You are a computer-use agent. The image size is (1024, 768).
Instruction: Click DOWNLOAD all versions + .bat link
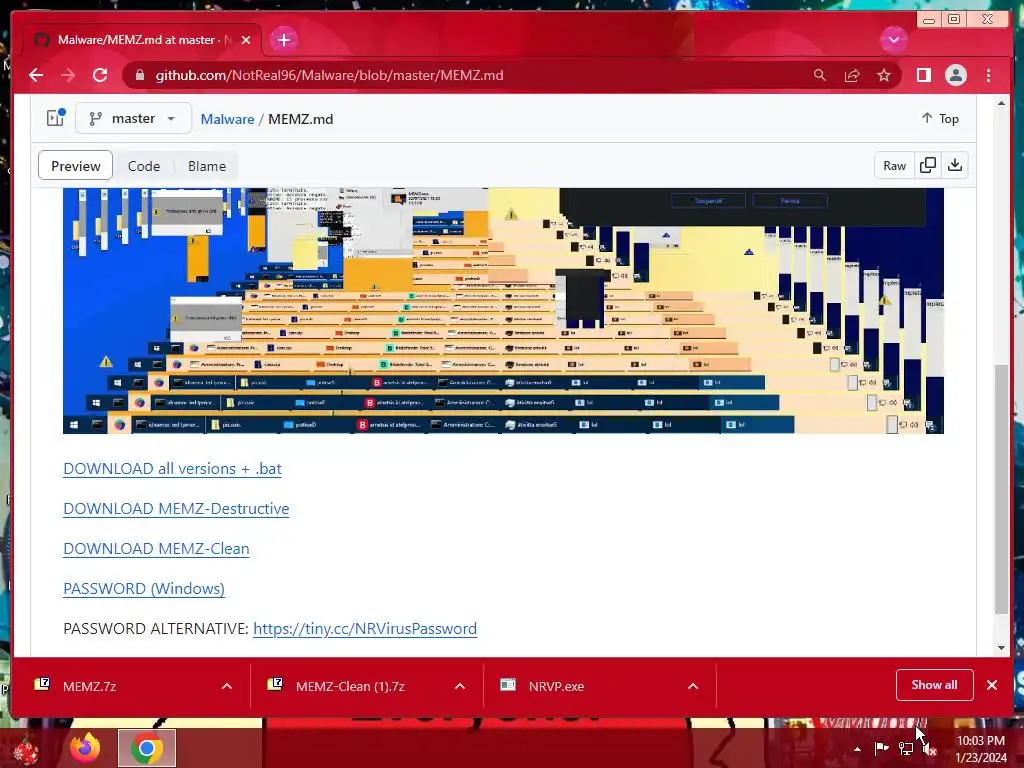coord(172,469)
